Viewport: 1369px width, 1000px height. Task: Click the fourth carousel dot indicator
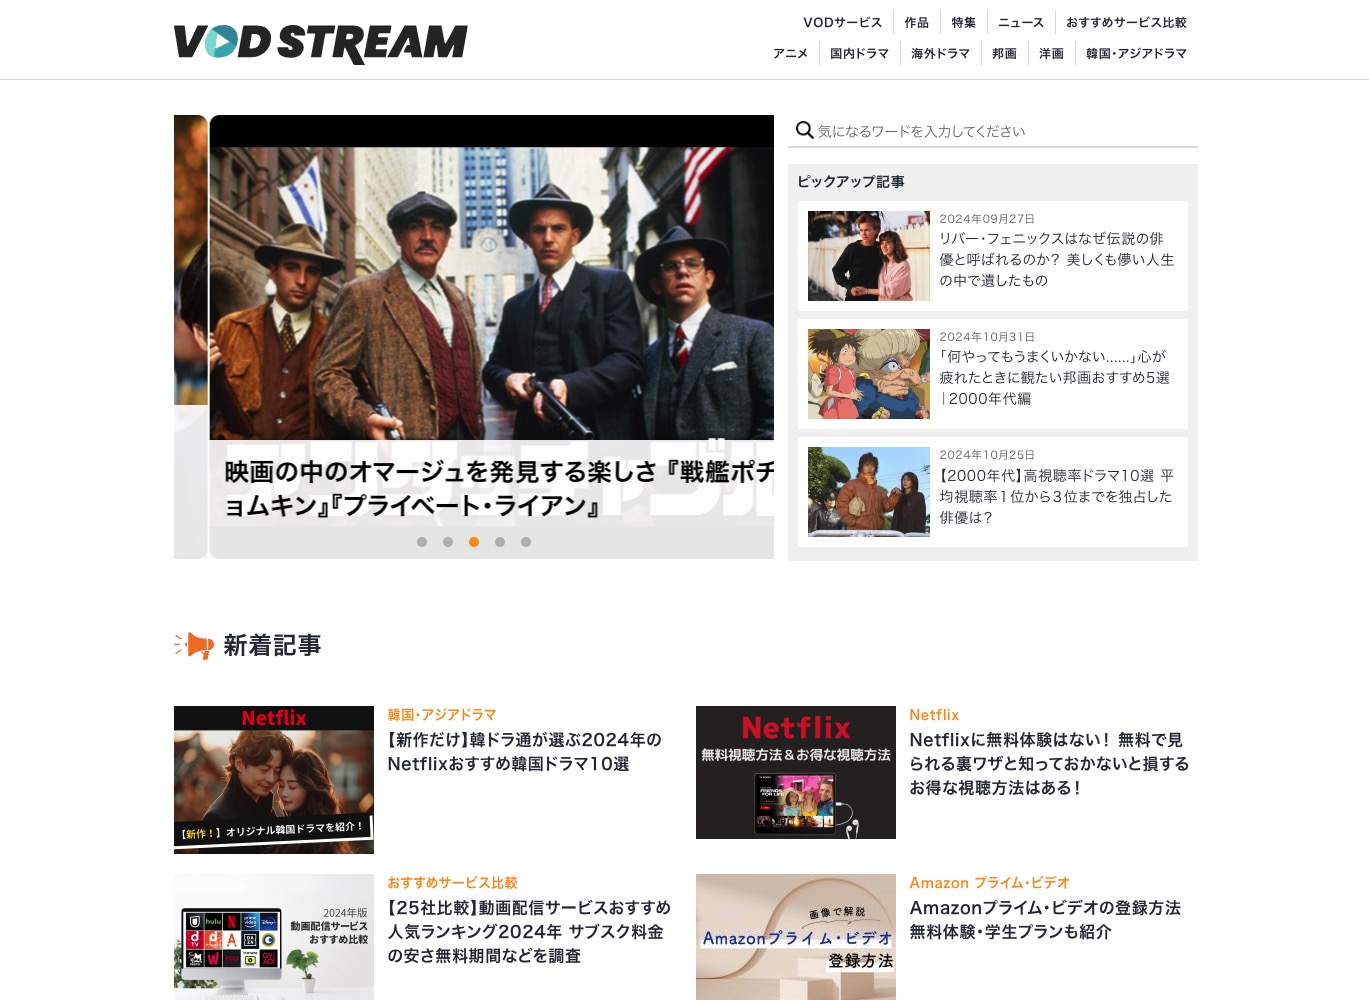[x=500, y=542]
